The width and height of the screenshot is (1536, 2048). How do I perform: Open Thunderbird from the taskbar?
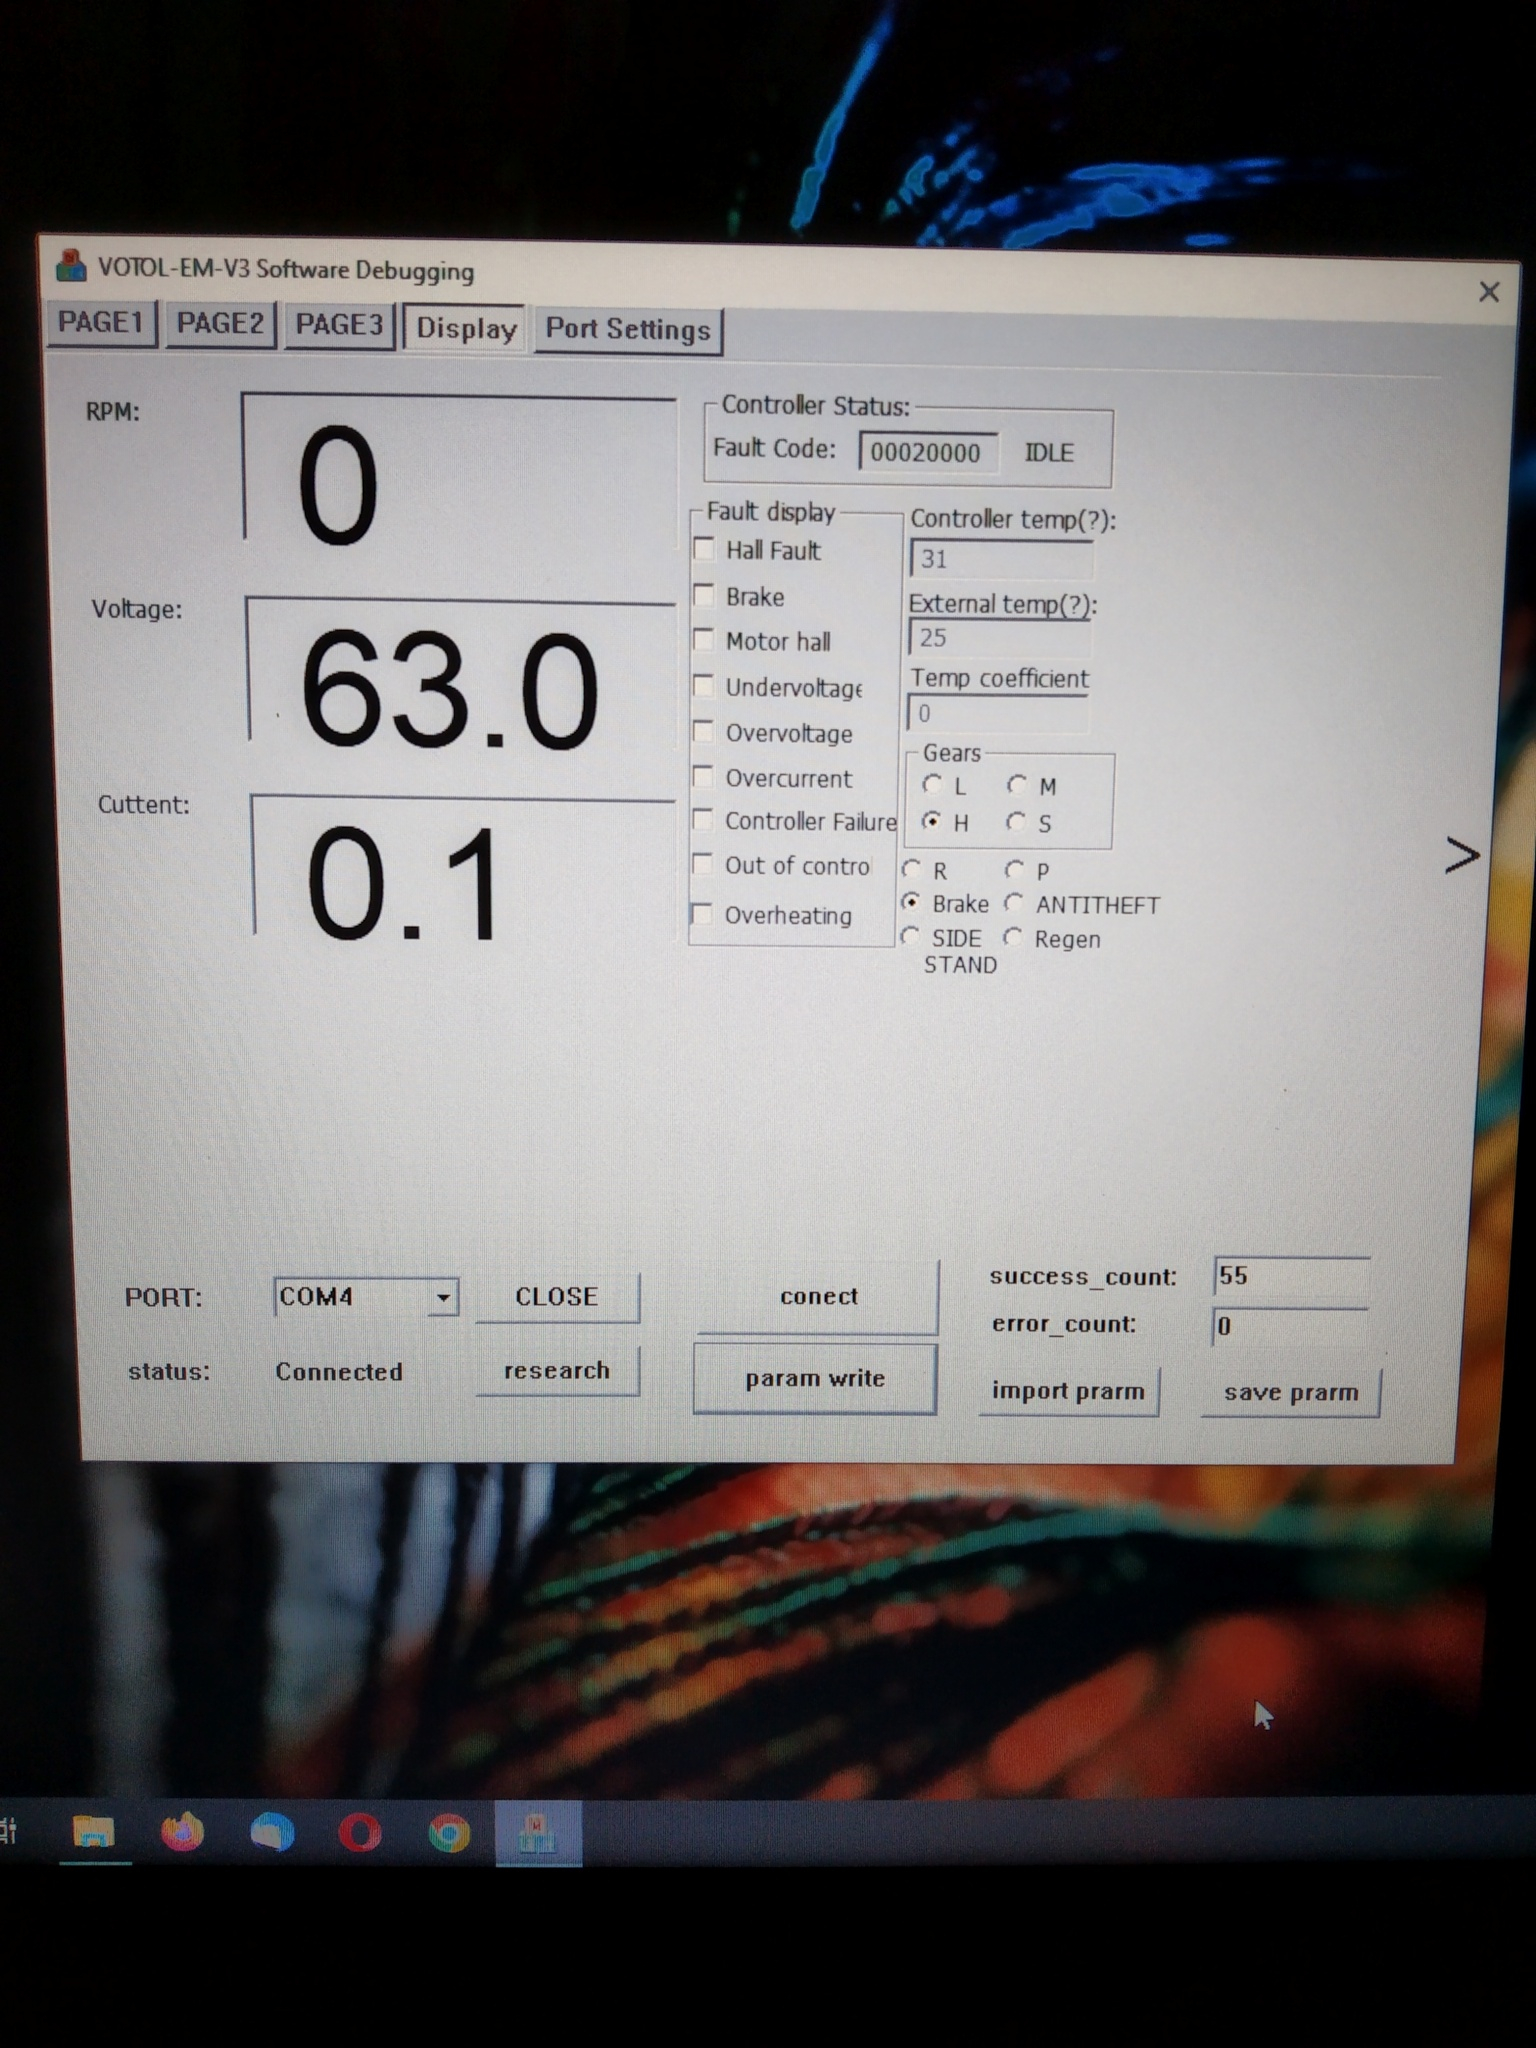pyautogui.click(x=272, y=1832)
